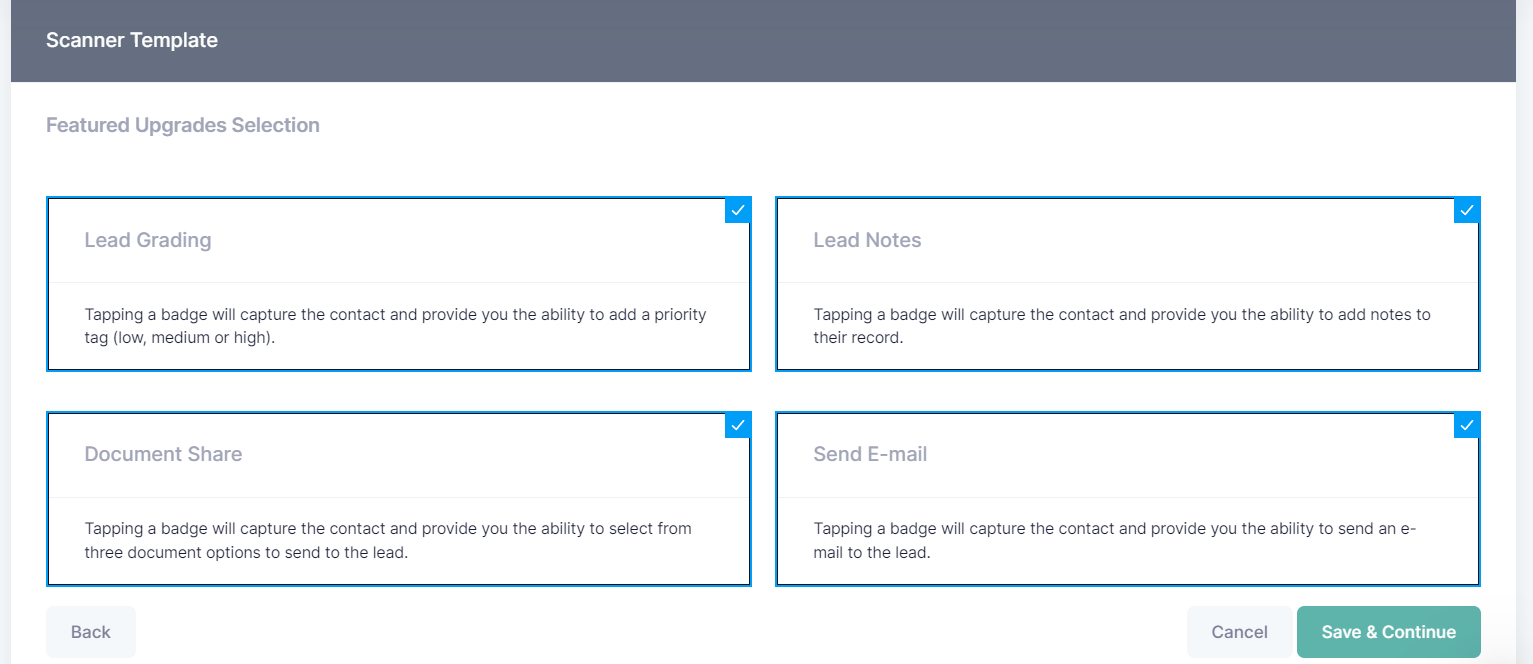Select the Send E-mail card title
The image size is (1533, 664).
(x=870, y=454)
